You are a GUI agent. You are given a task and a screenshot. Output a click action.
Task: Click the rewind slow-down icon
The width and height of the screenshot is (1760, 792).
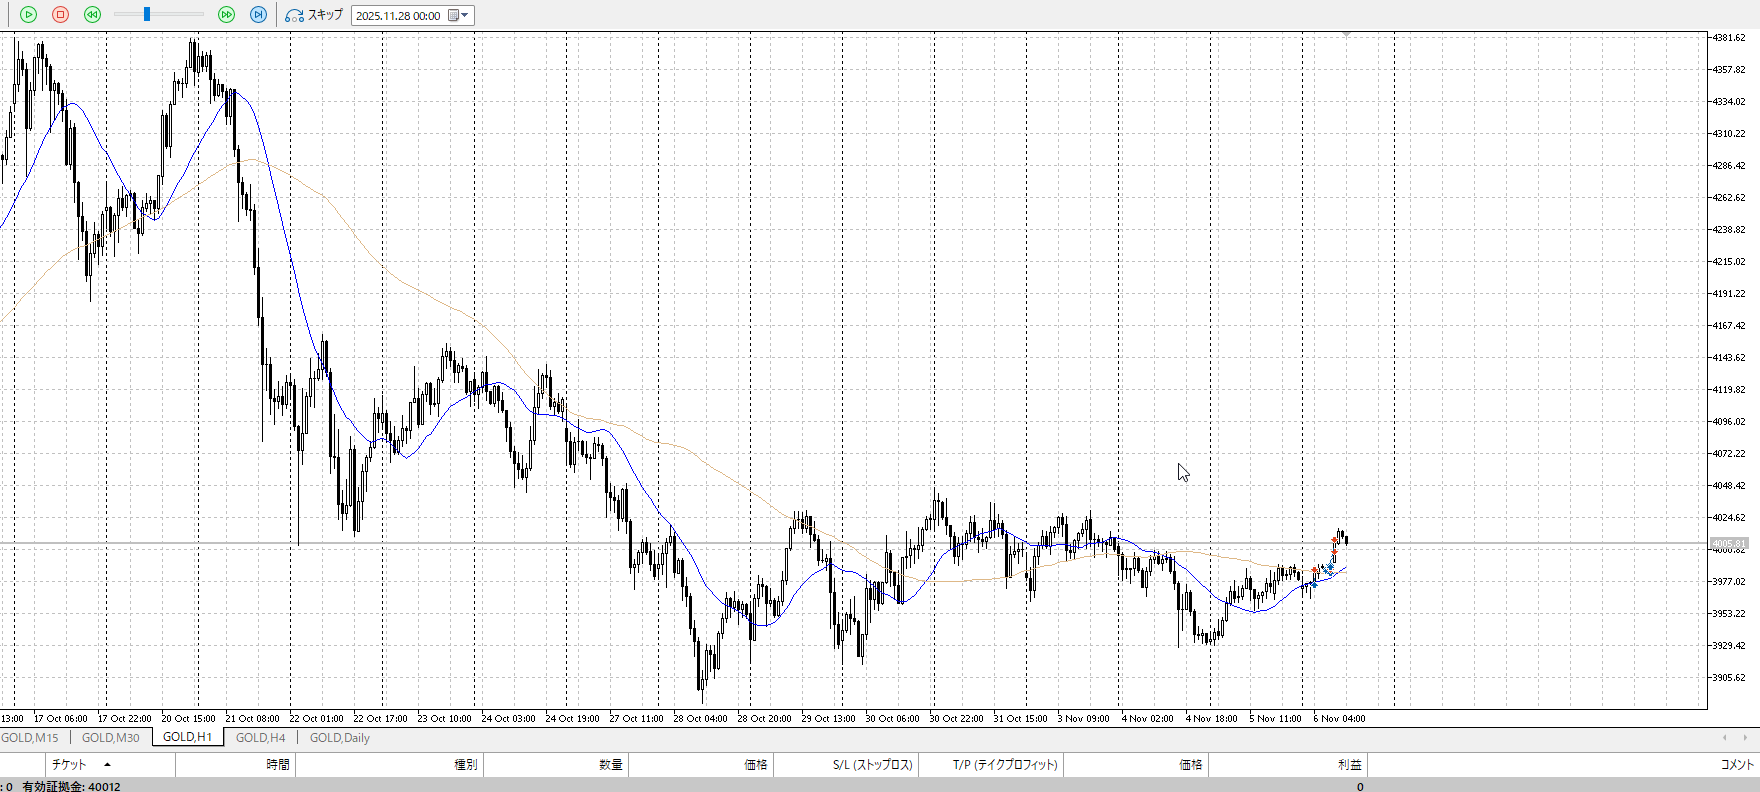(92, 15)
